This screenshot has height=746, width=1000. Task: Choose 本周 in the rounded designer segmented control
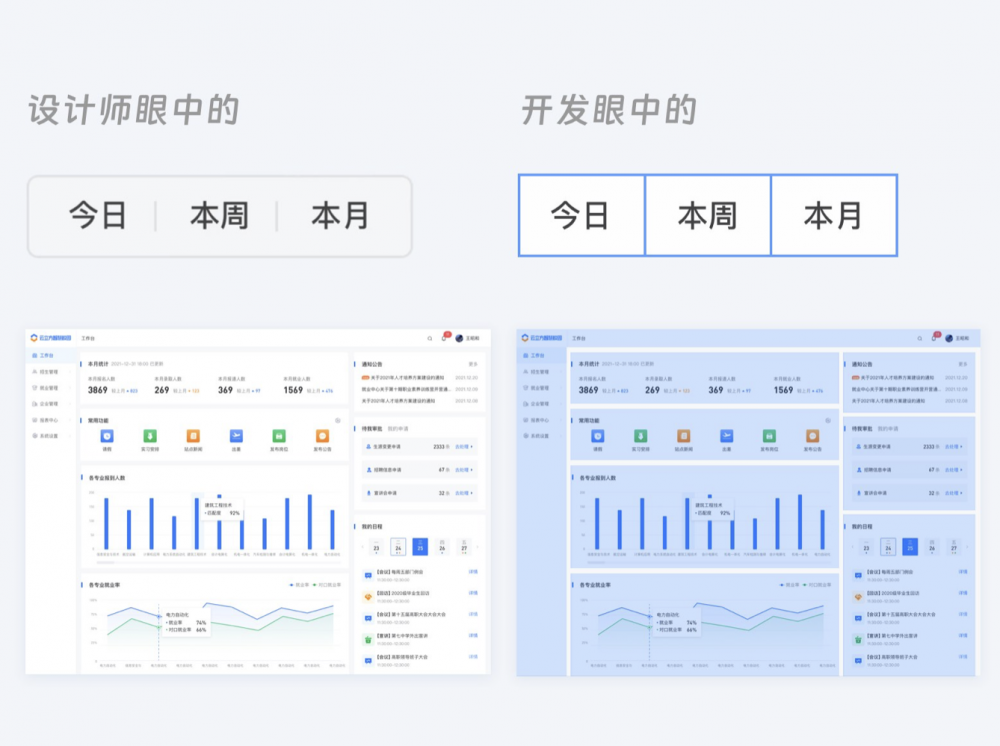tap(219, 216)
